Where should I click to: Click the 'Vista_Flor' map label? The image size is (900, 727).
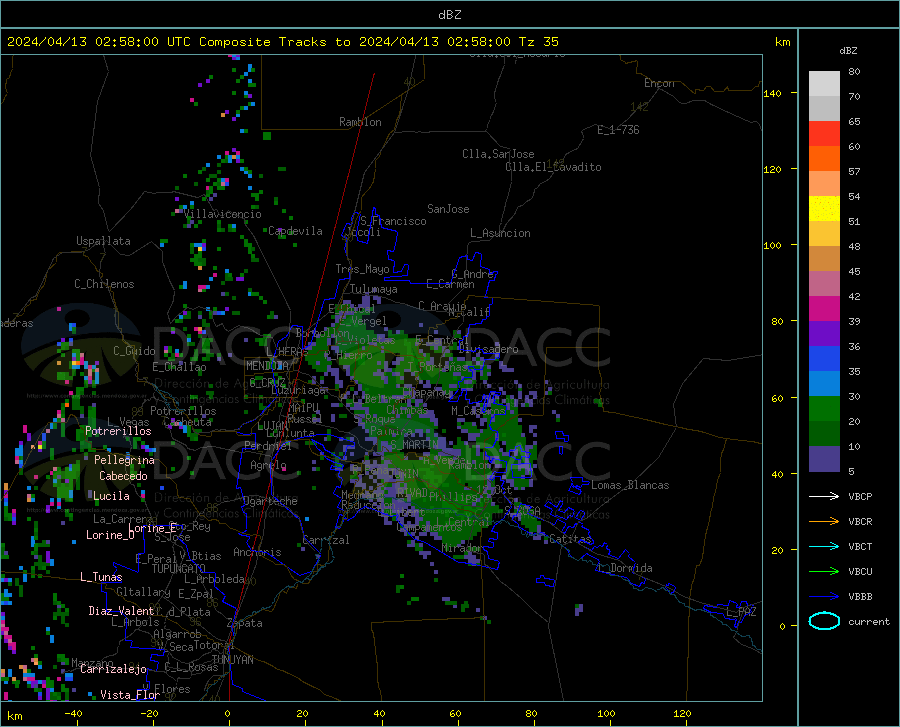pos(130,695)
